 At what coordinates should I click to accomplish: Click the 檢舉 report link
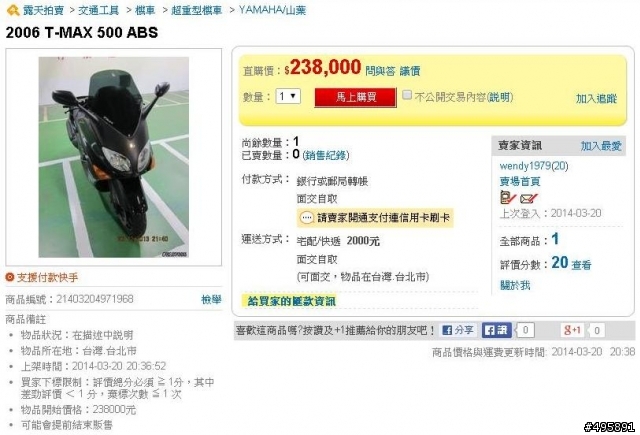211,300
